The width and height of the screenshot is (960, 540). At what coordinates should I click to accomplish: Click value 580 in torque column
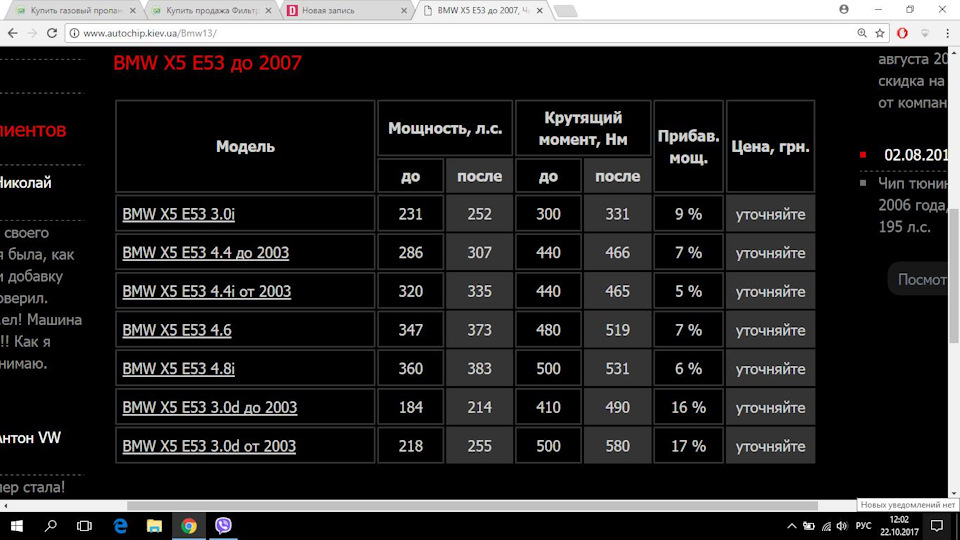617,446
